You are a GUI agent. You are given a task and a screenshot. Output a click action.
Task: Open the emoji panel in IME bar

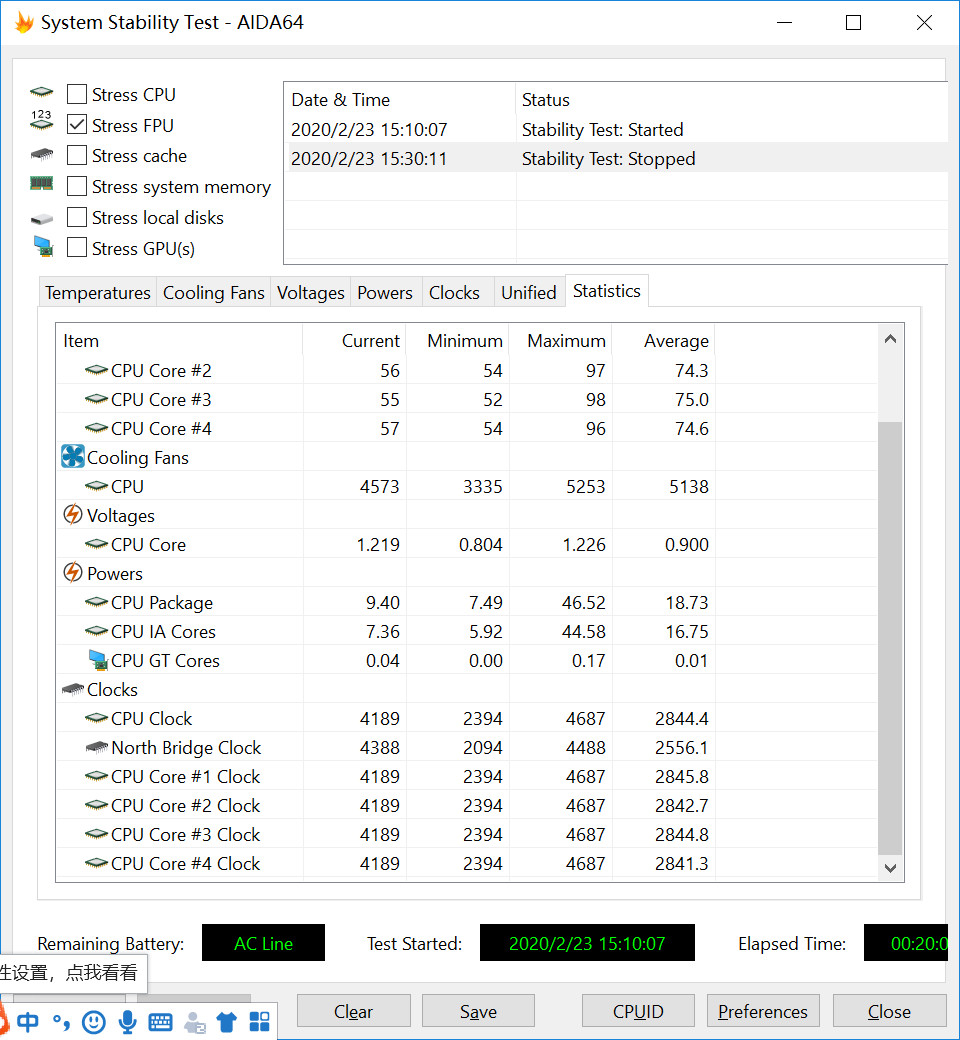click(94, 1022)
